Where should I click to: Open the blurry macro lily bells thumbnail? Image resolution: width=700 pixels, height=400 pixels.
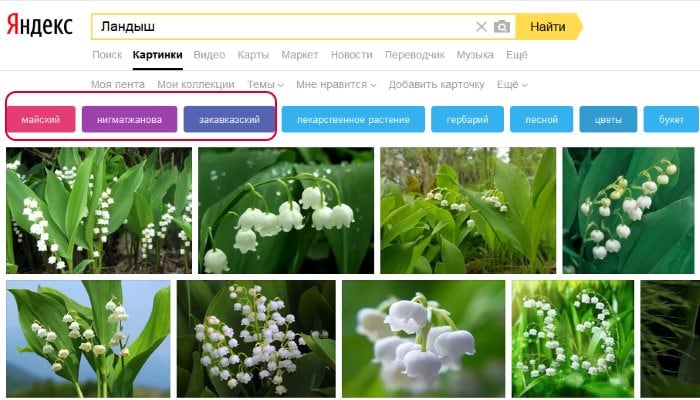point(424,339)
